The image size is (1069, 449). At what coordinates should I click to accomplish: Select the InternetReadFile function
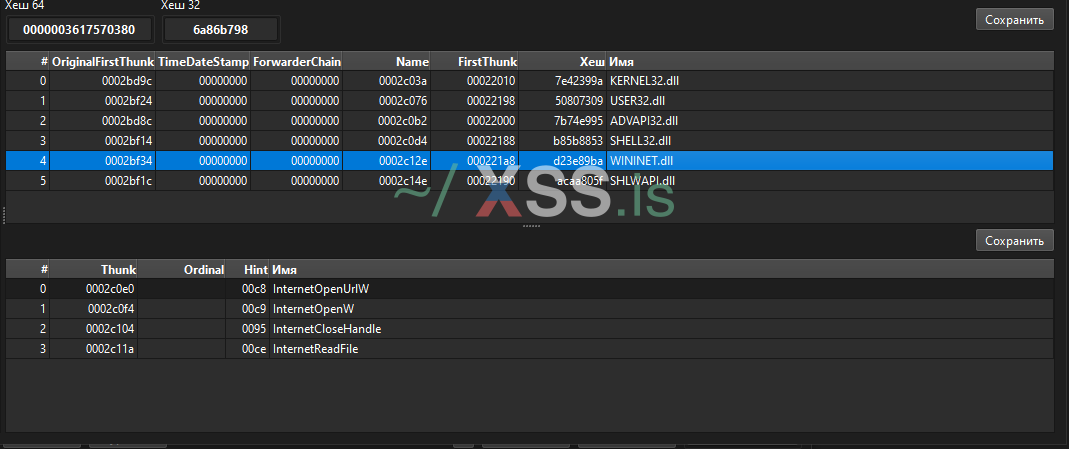coord(530,349)
